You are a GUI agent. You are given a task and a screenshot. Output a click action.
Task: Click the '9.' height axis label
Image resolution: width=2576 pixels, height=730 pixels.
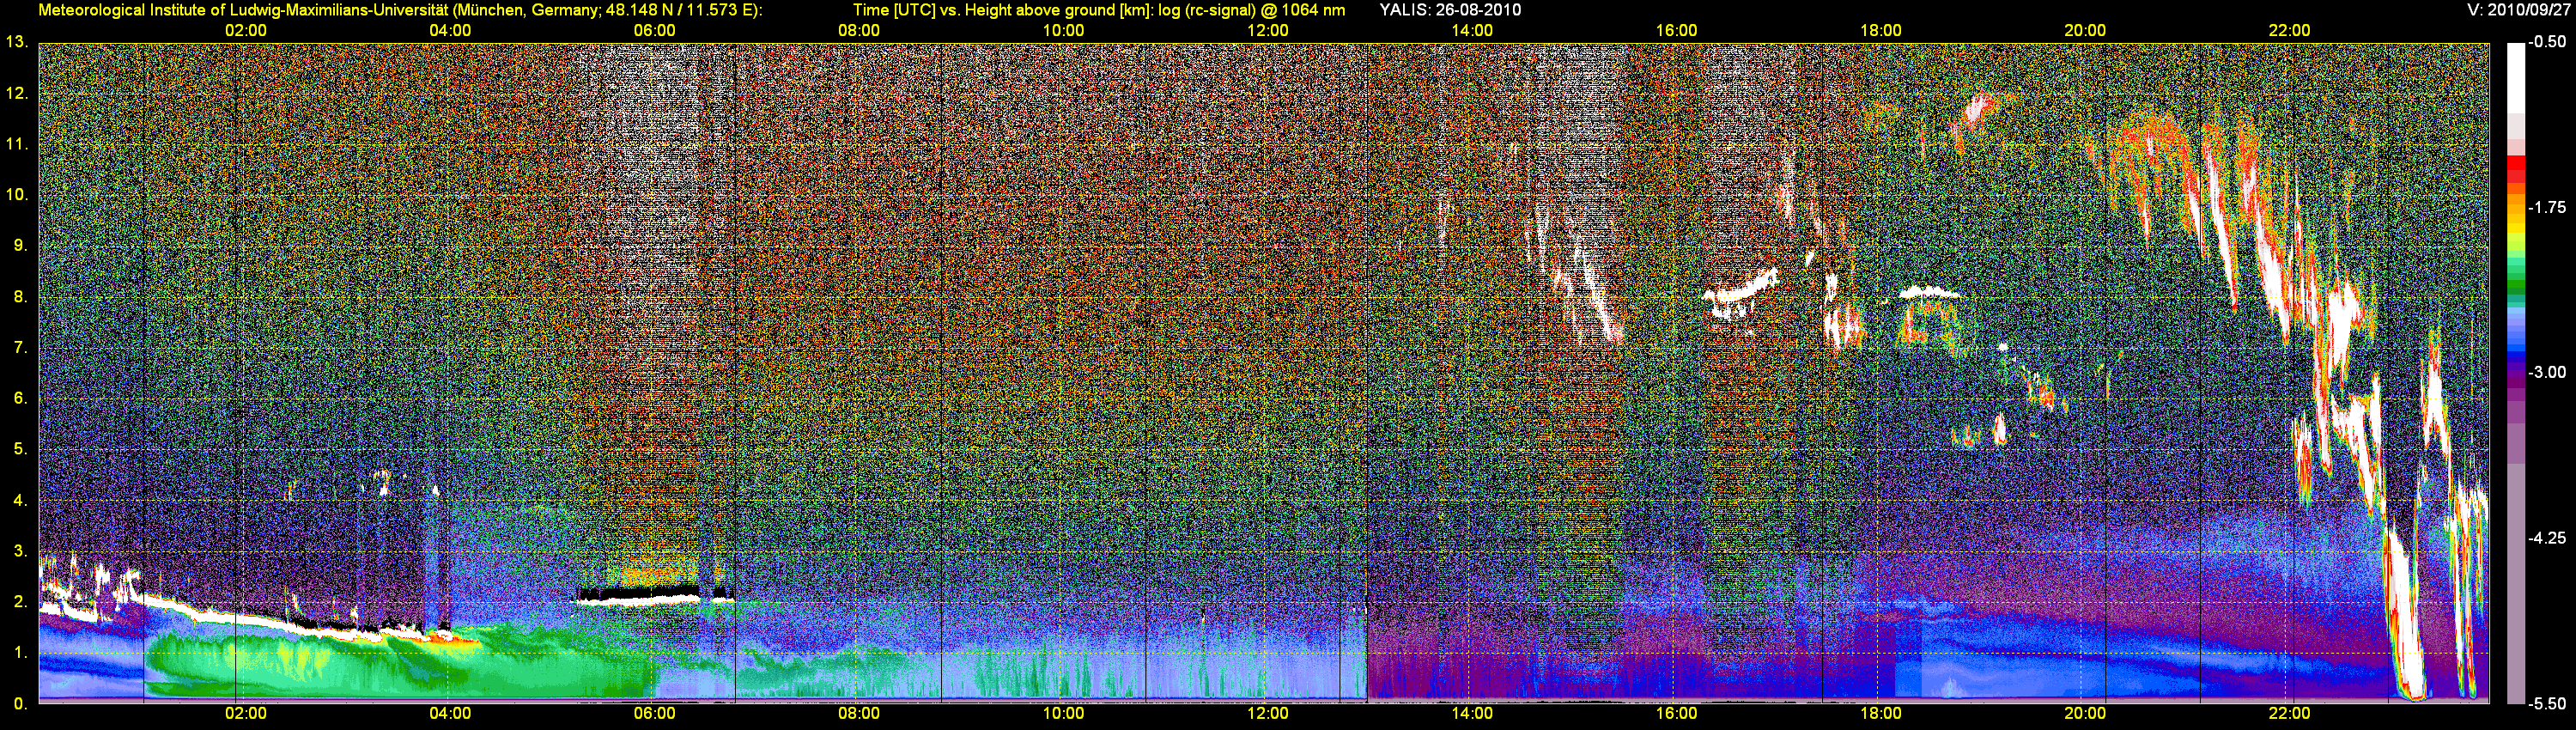(20, 246)
